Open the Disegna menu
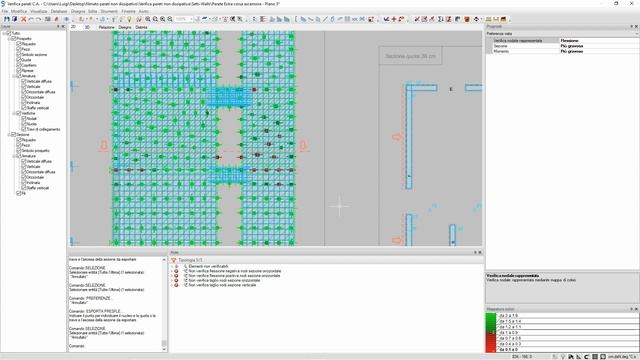 [78, 11]
